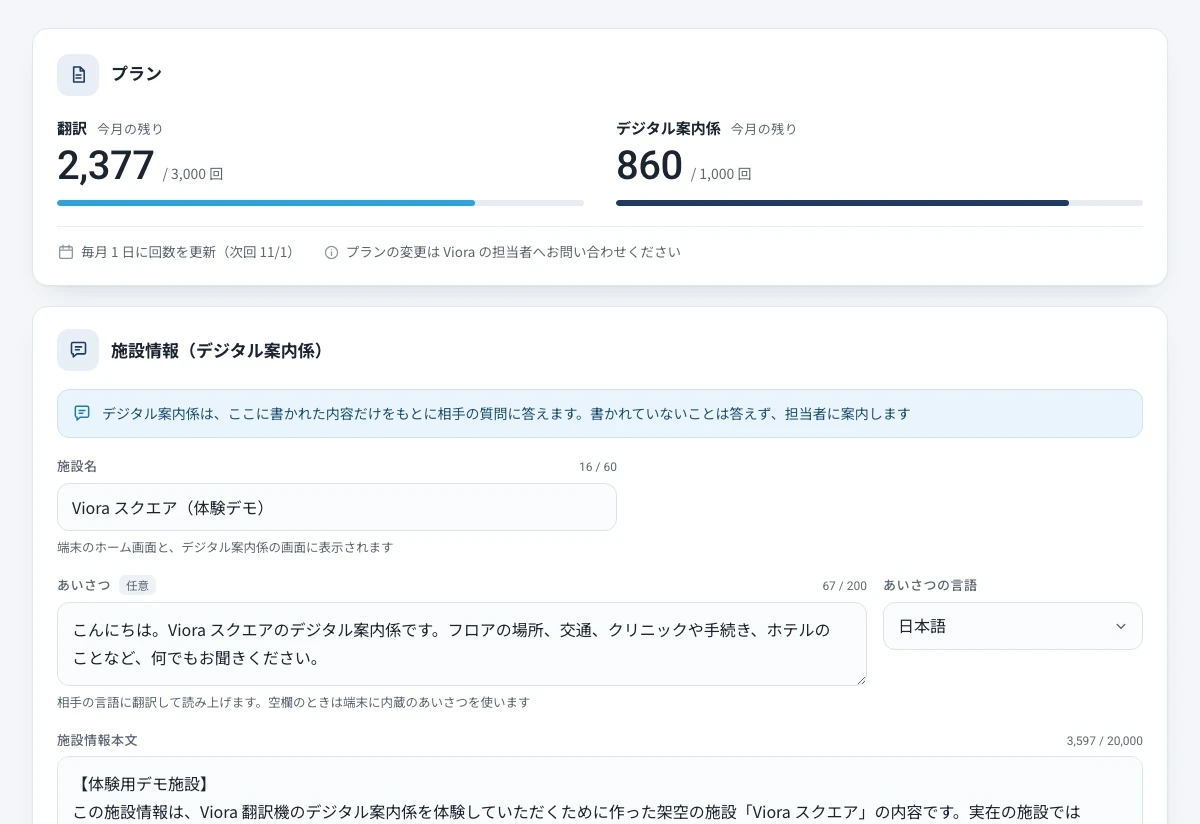The height and width of the screenshot is (824, 1200).
Task: Click the message icon in the blue info banner
Action: point(82,413)
